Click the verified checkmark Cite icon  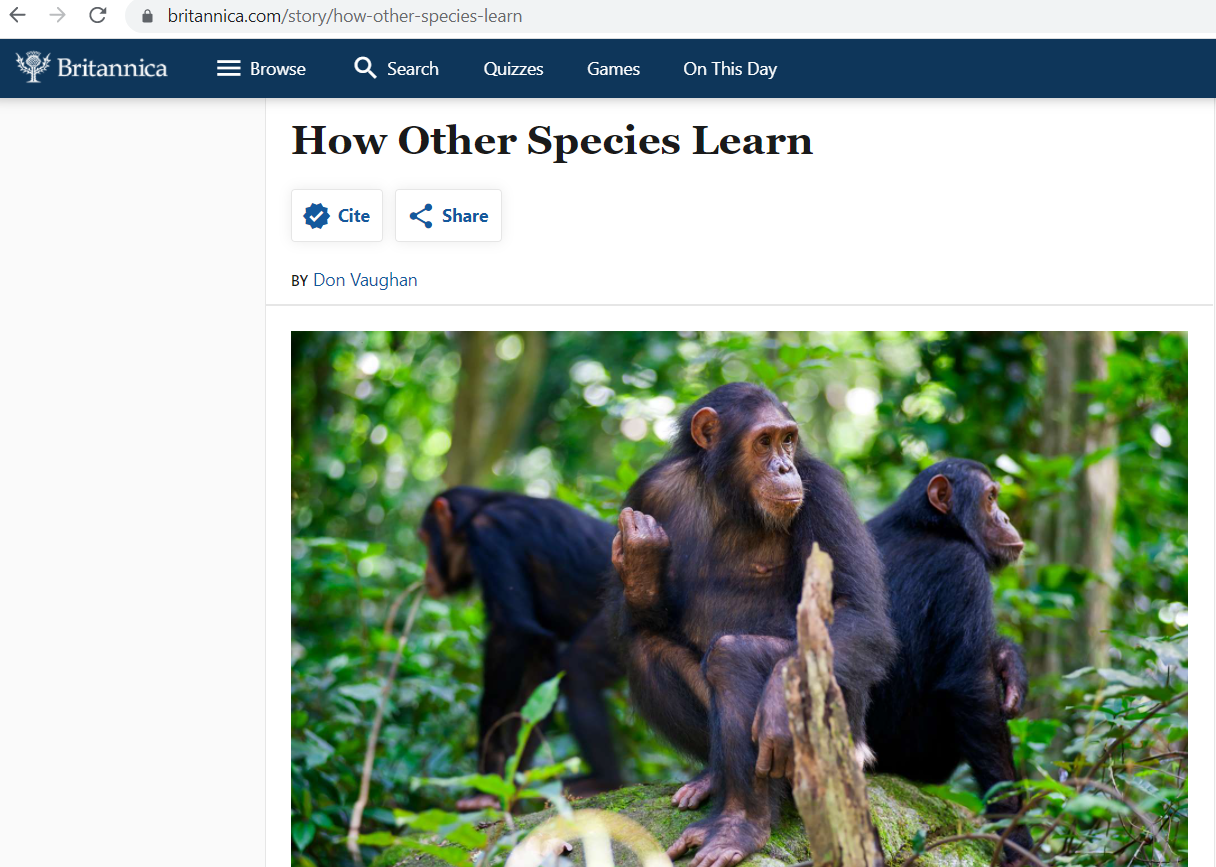(317, 216)
